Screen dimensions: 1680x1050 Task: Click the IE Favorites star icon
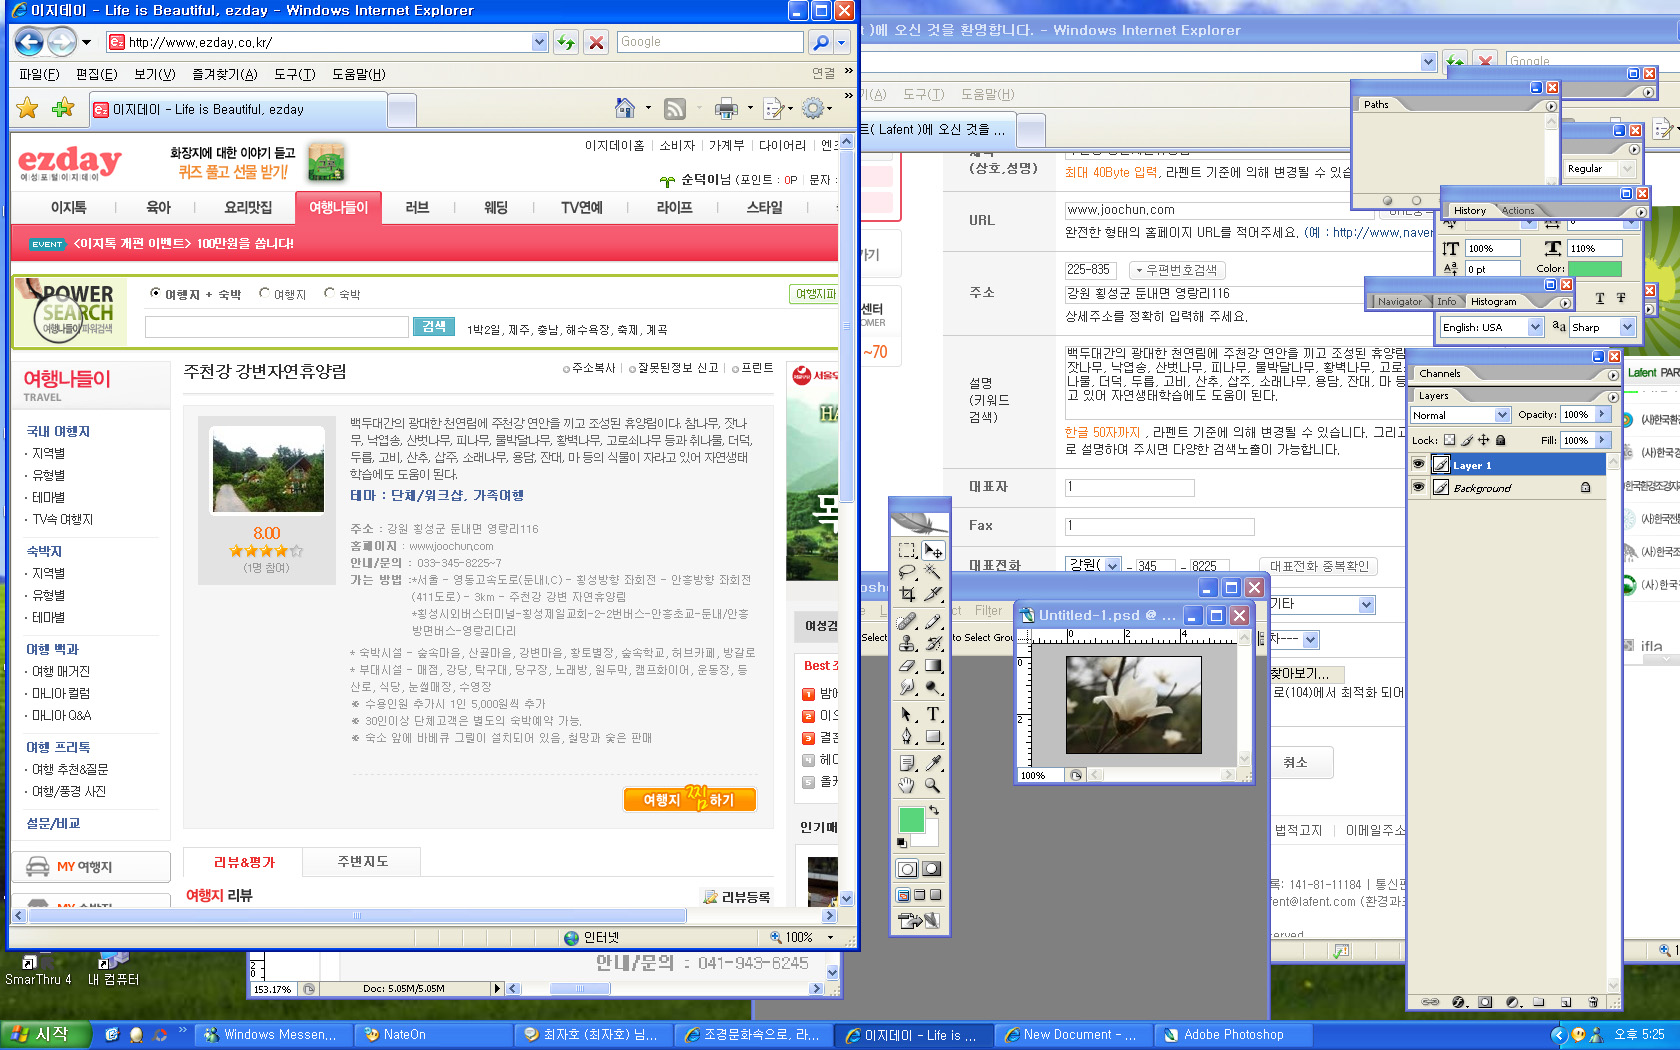click(x=28, y=108)
